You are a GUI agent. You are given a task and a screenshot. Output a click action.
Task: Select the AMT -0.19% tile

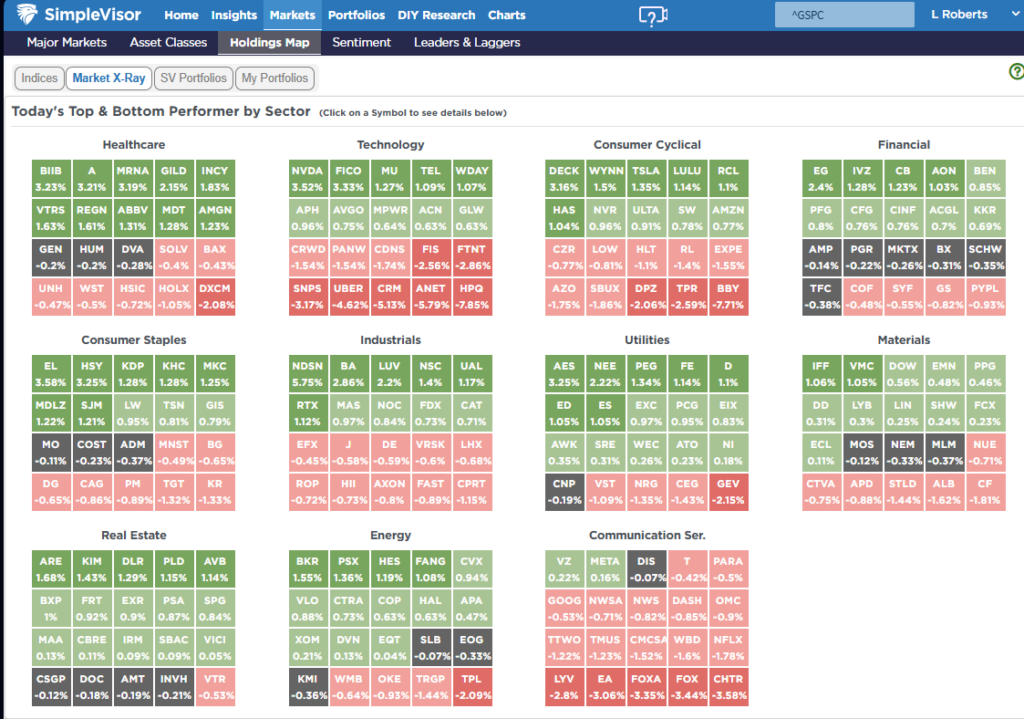point(133,686)
